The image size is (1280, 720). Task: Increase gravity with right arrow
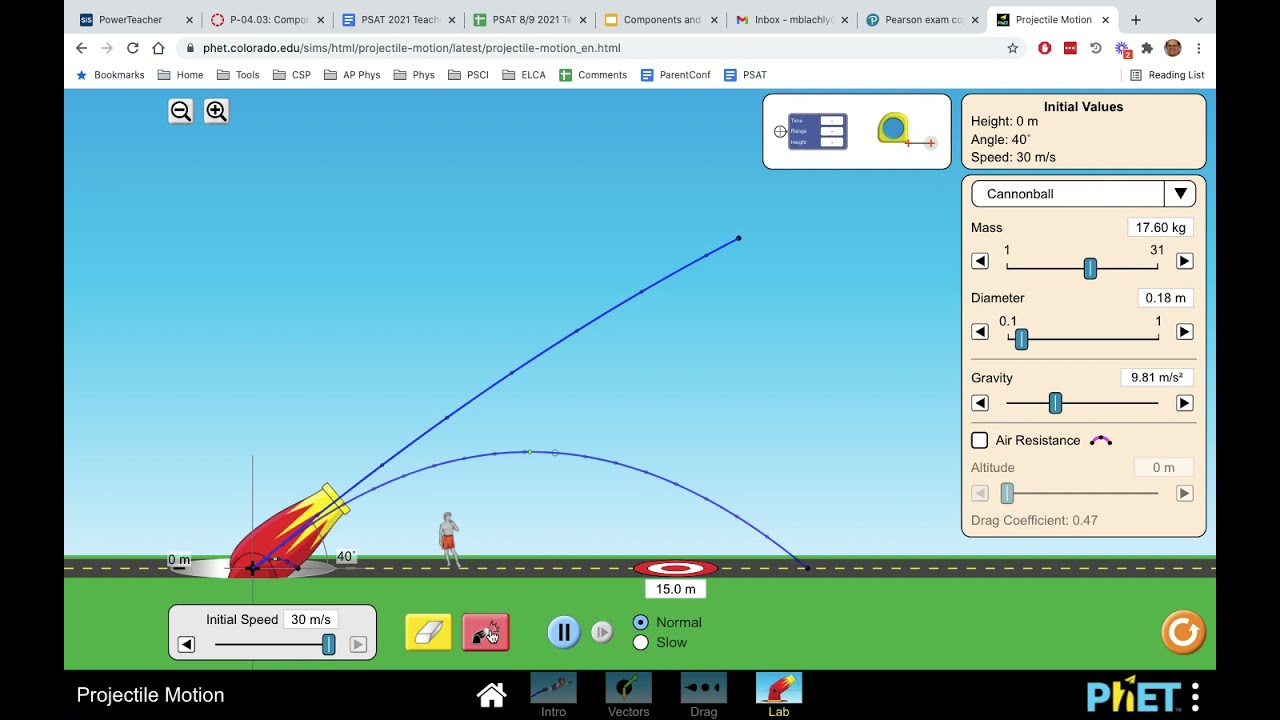tap(1184, 403)
